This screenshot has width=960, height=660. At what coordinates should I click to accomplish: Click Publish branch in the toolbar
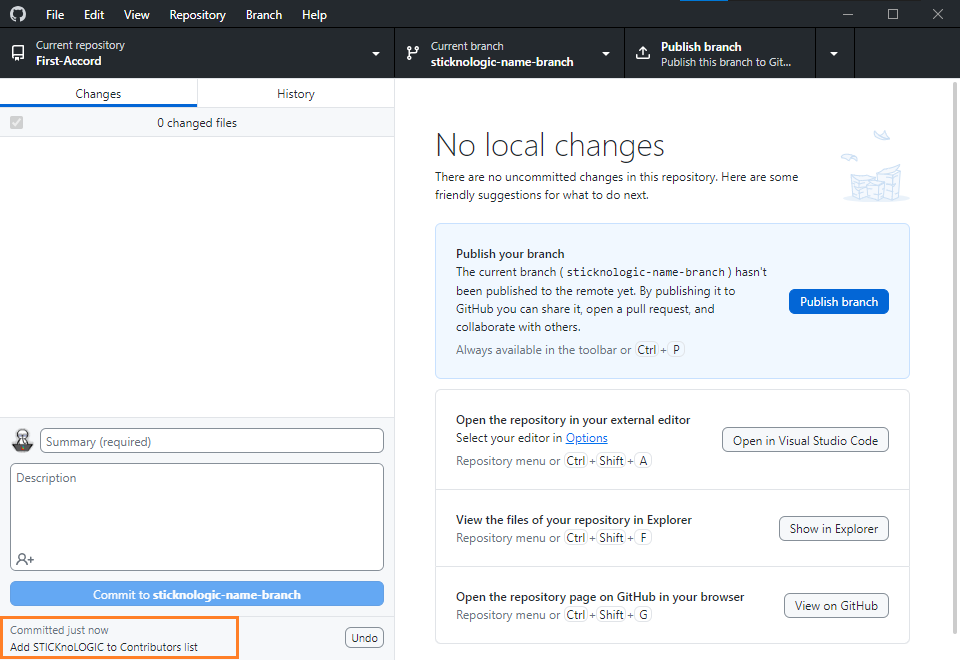(720, 54)
